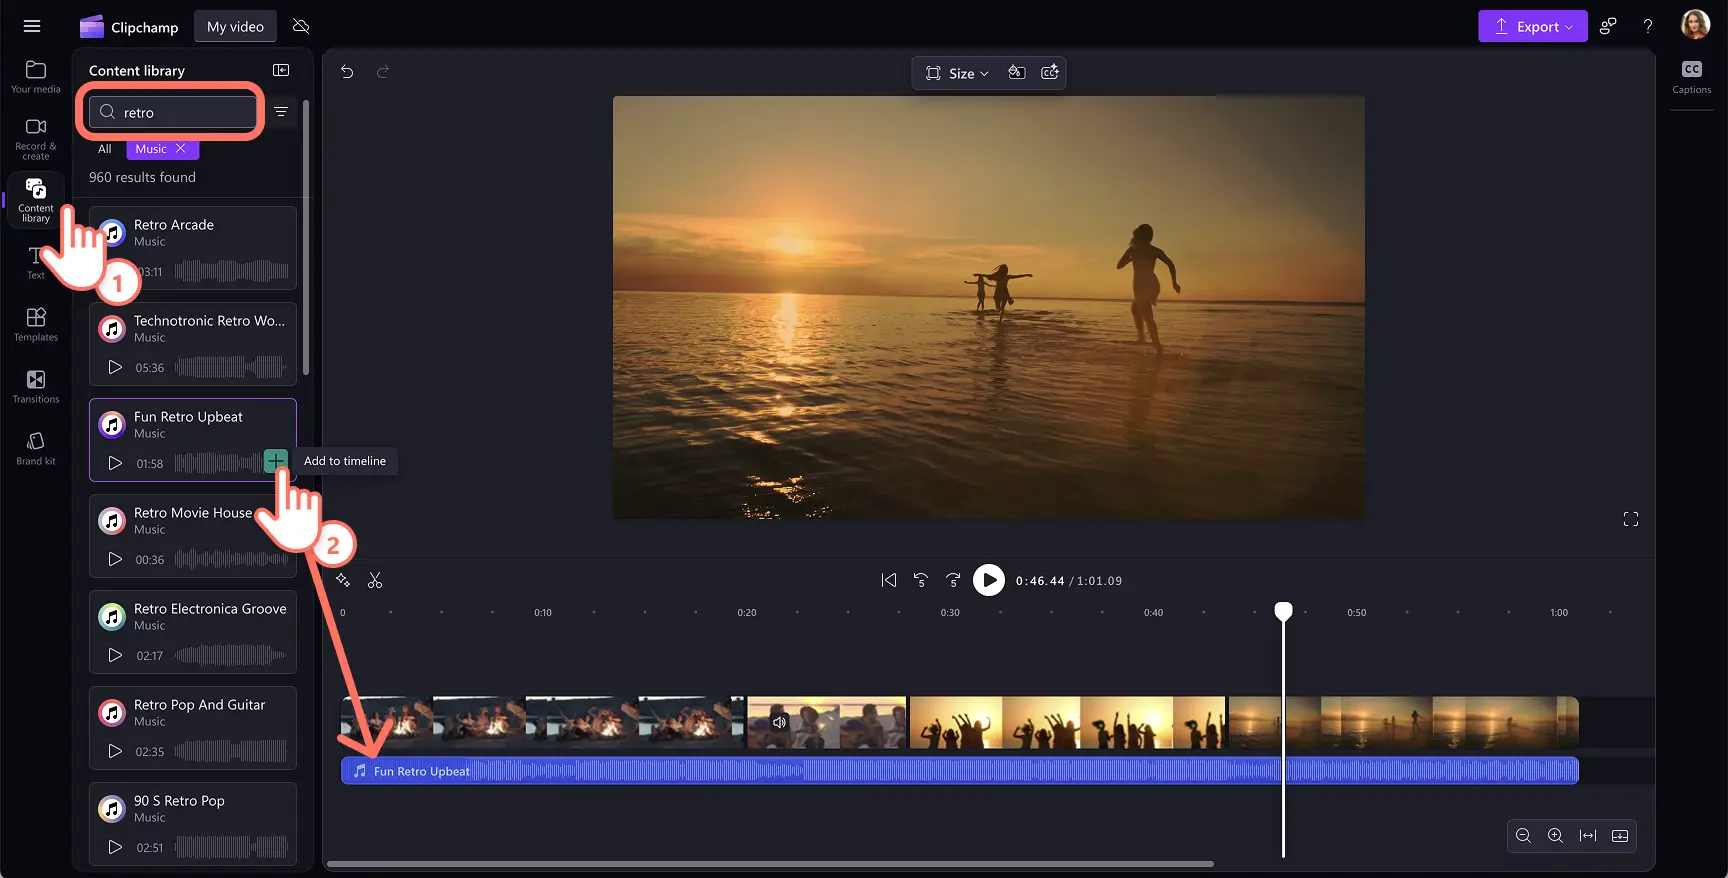Split clip with scissors tool
The width and height of the screenshot is (1728, 878).
pos(375,580)
